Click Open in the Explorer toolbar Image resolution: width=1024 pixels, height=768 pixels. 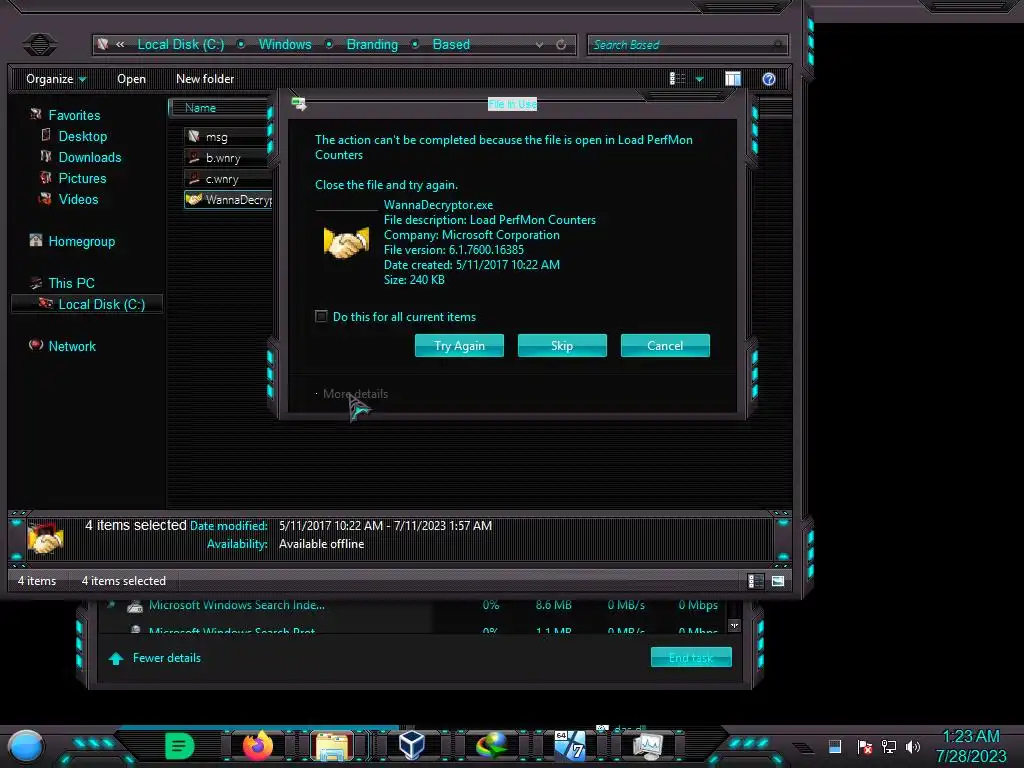tap(131, 79)
